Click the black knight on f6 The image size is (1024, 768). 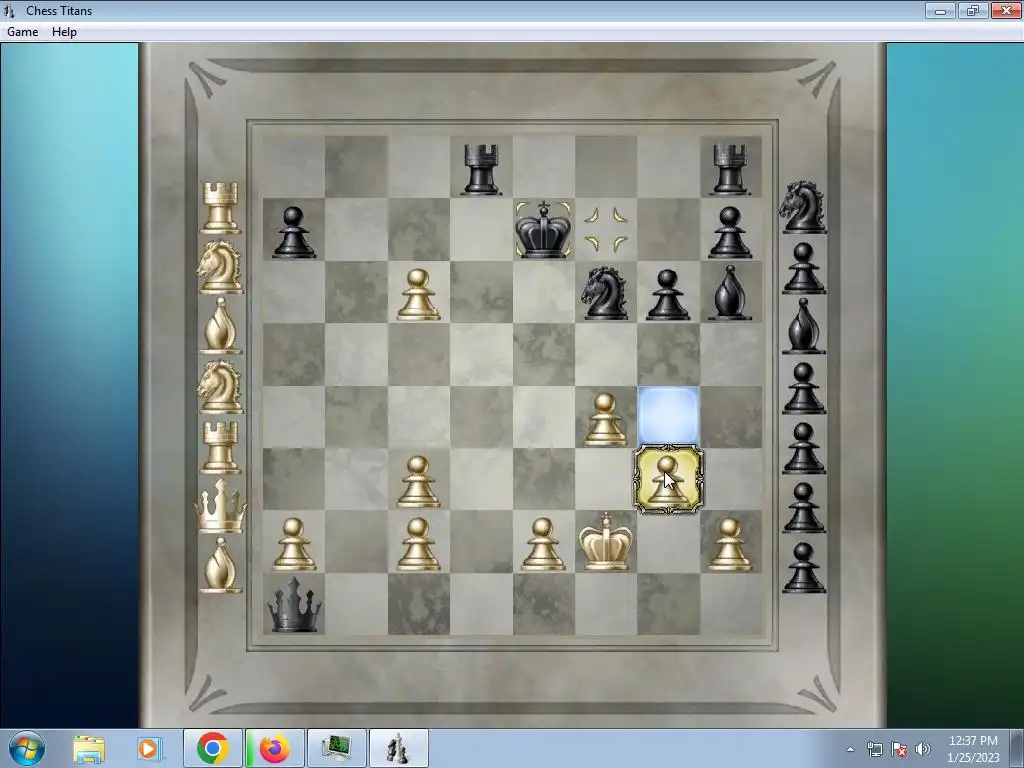[605, 293]
